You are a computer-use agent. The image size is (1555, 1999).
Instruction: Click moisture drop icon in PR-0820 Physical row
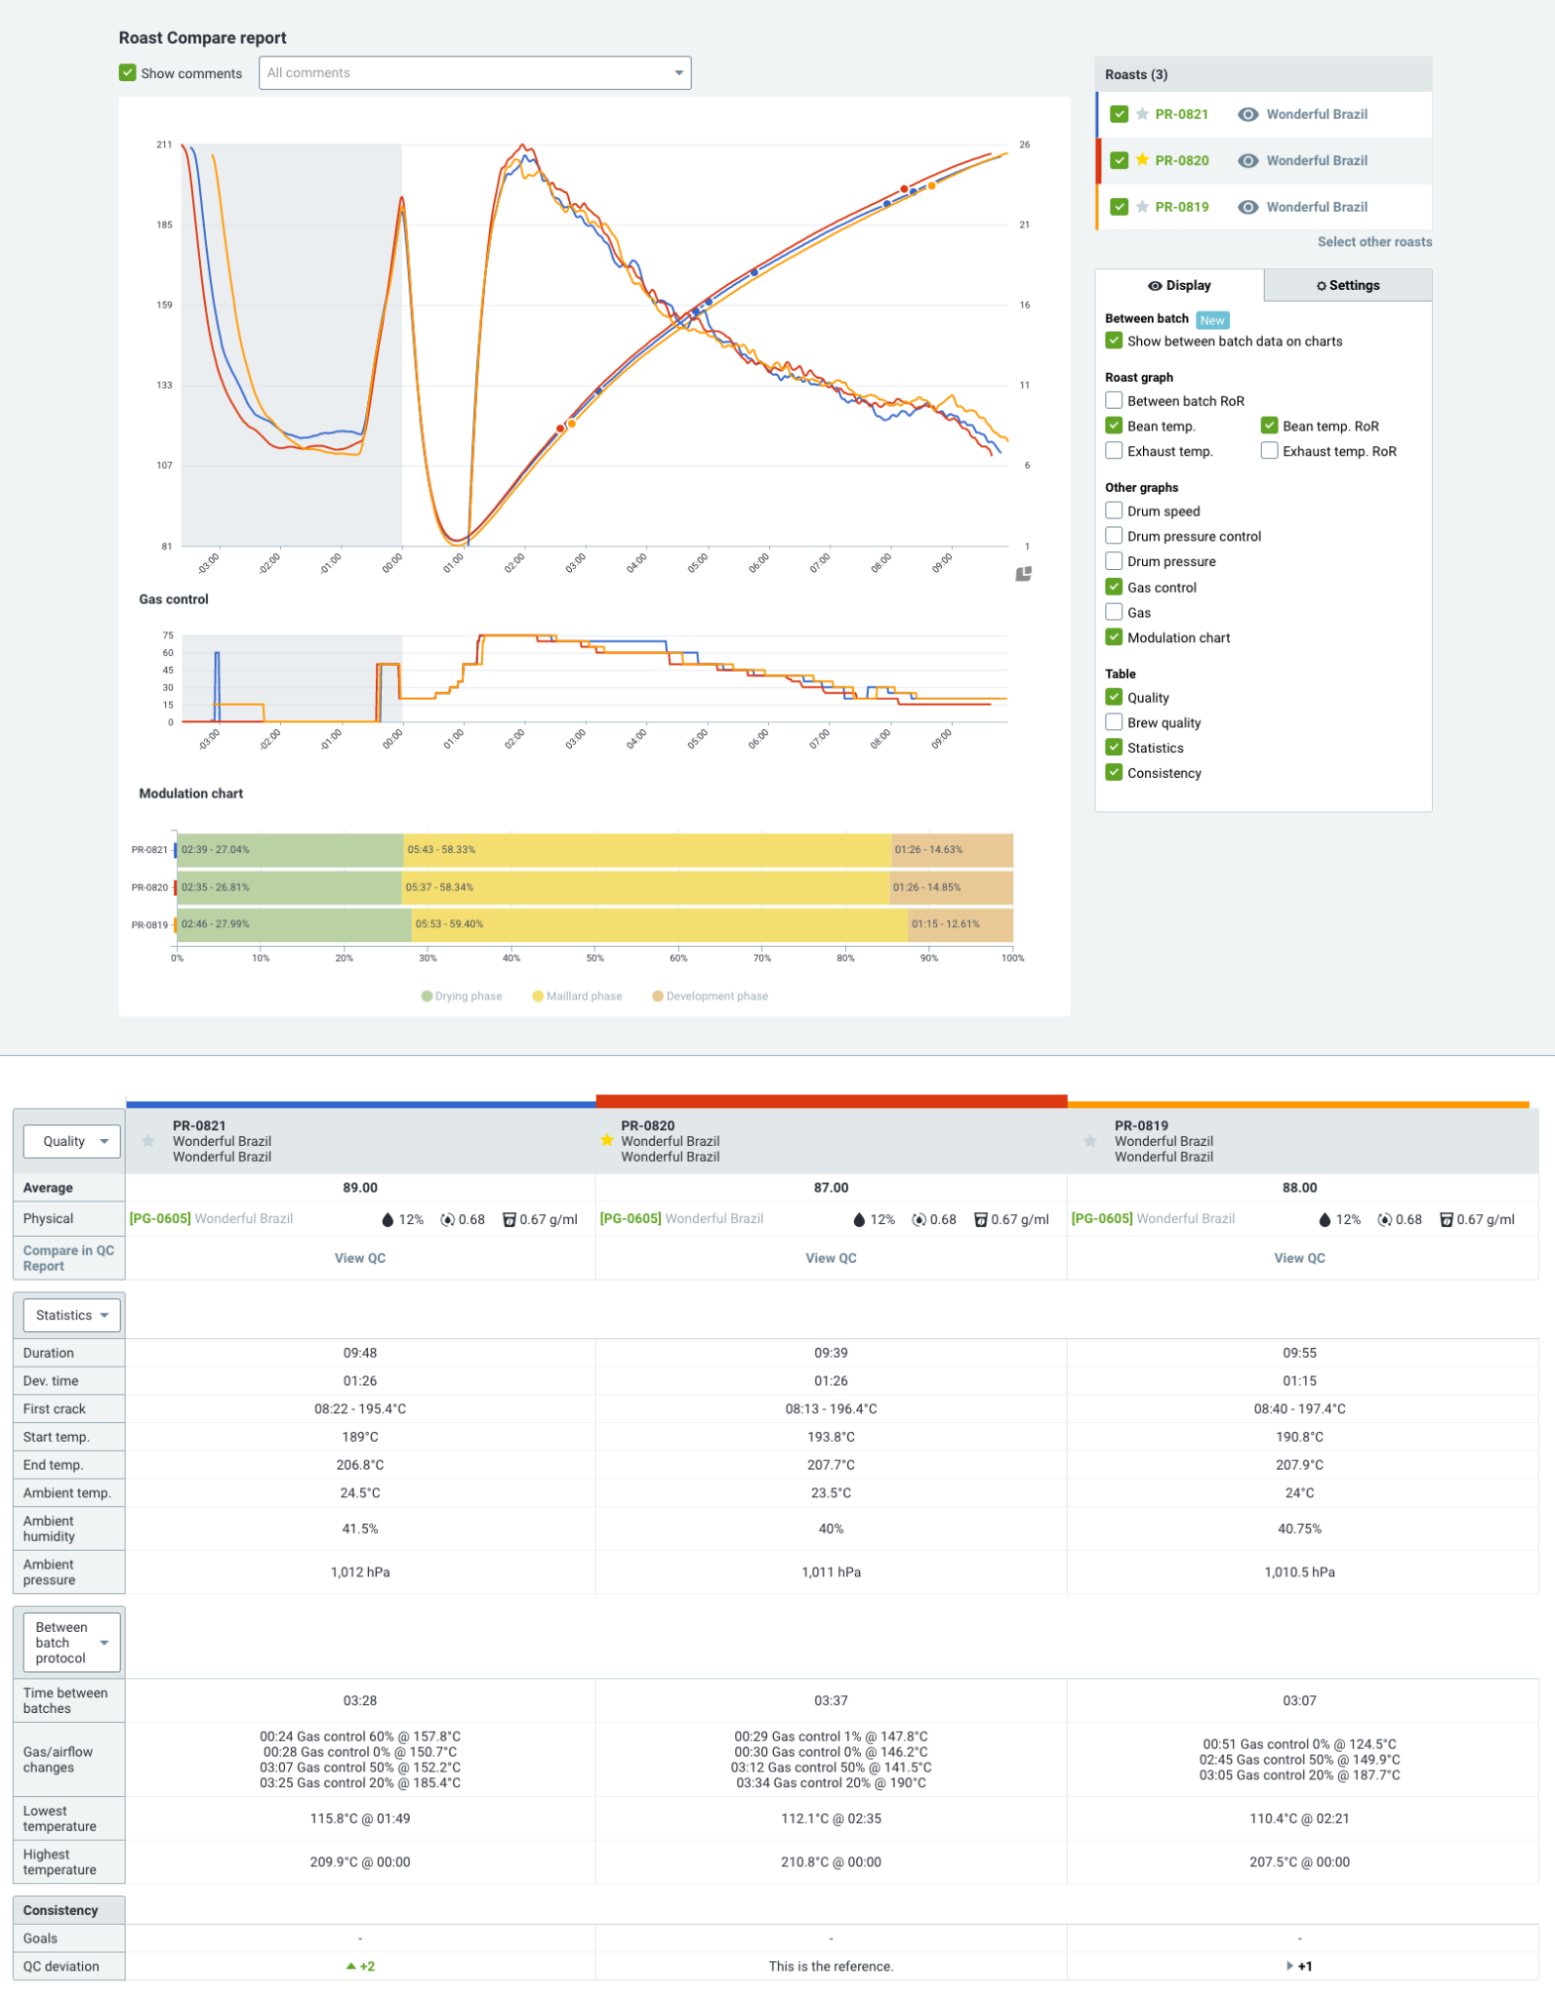point(859,1219)
